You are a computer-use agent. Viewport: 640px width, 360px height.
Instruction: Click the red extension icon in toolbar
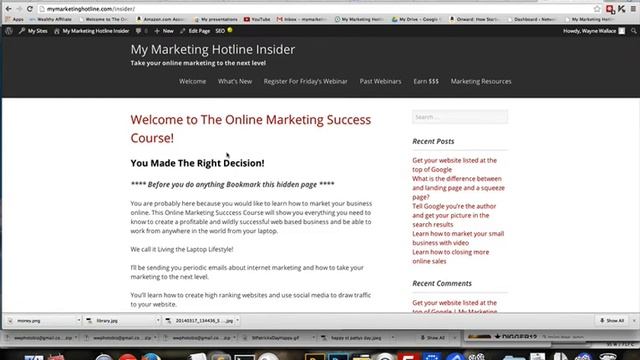[x=610, y=9]
